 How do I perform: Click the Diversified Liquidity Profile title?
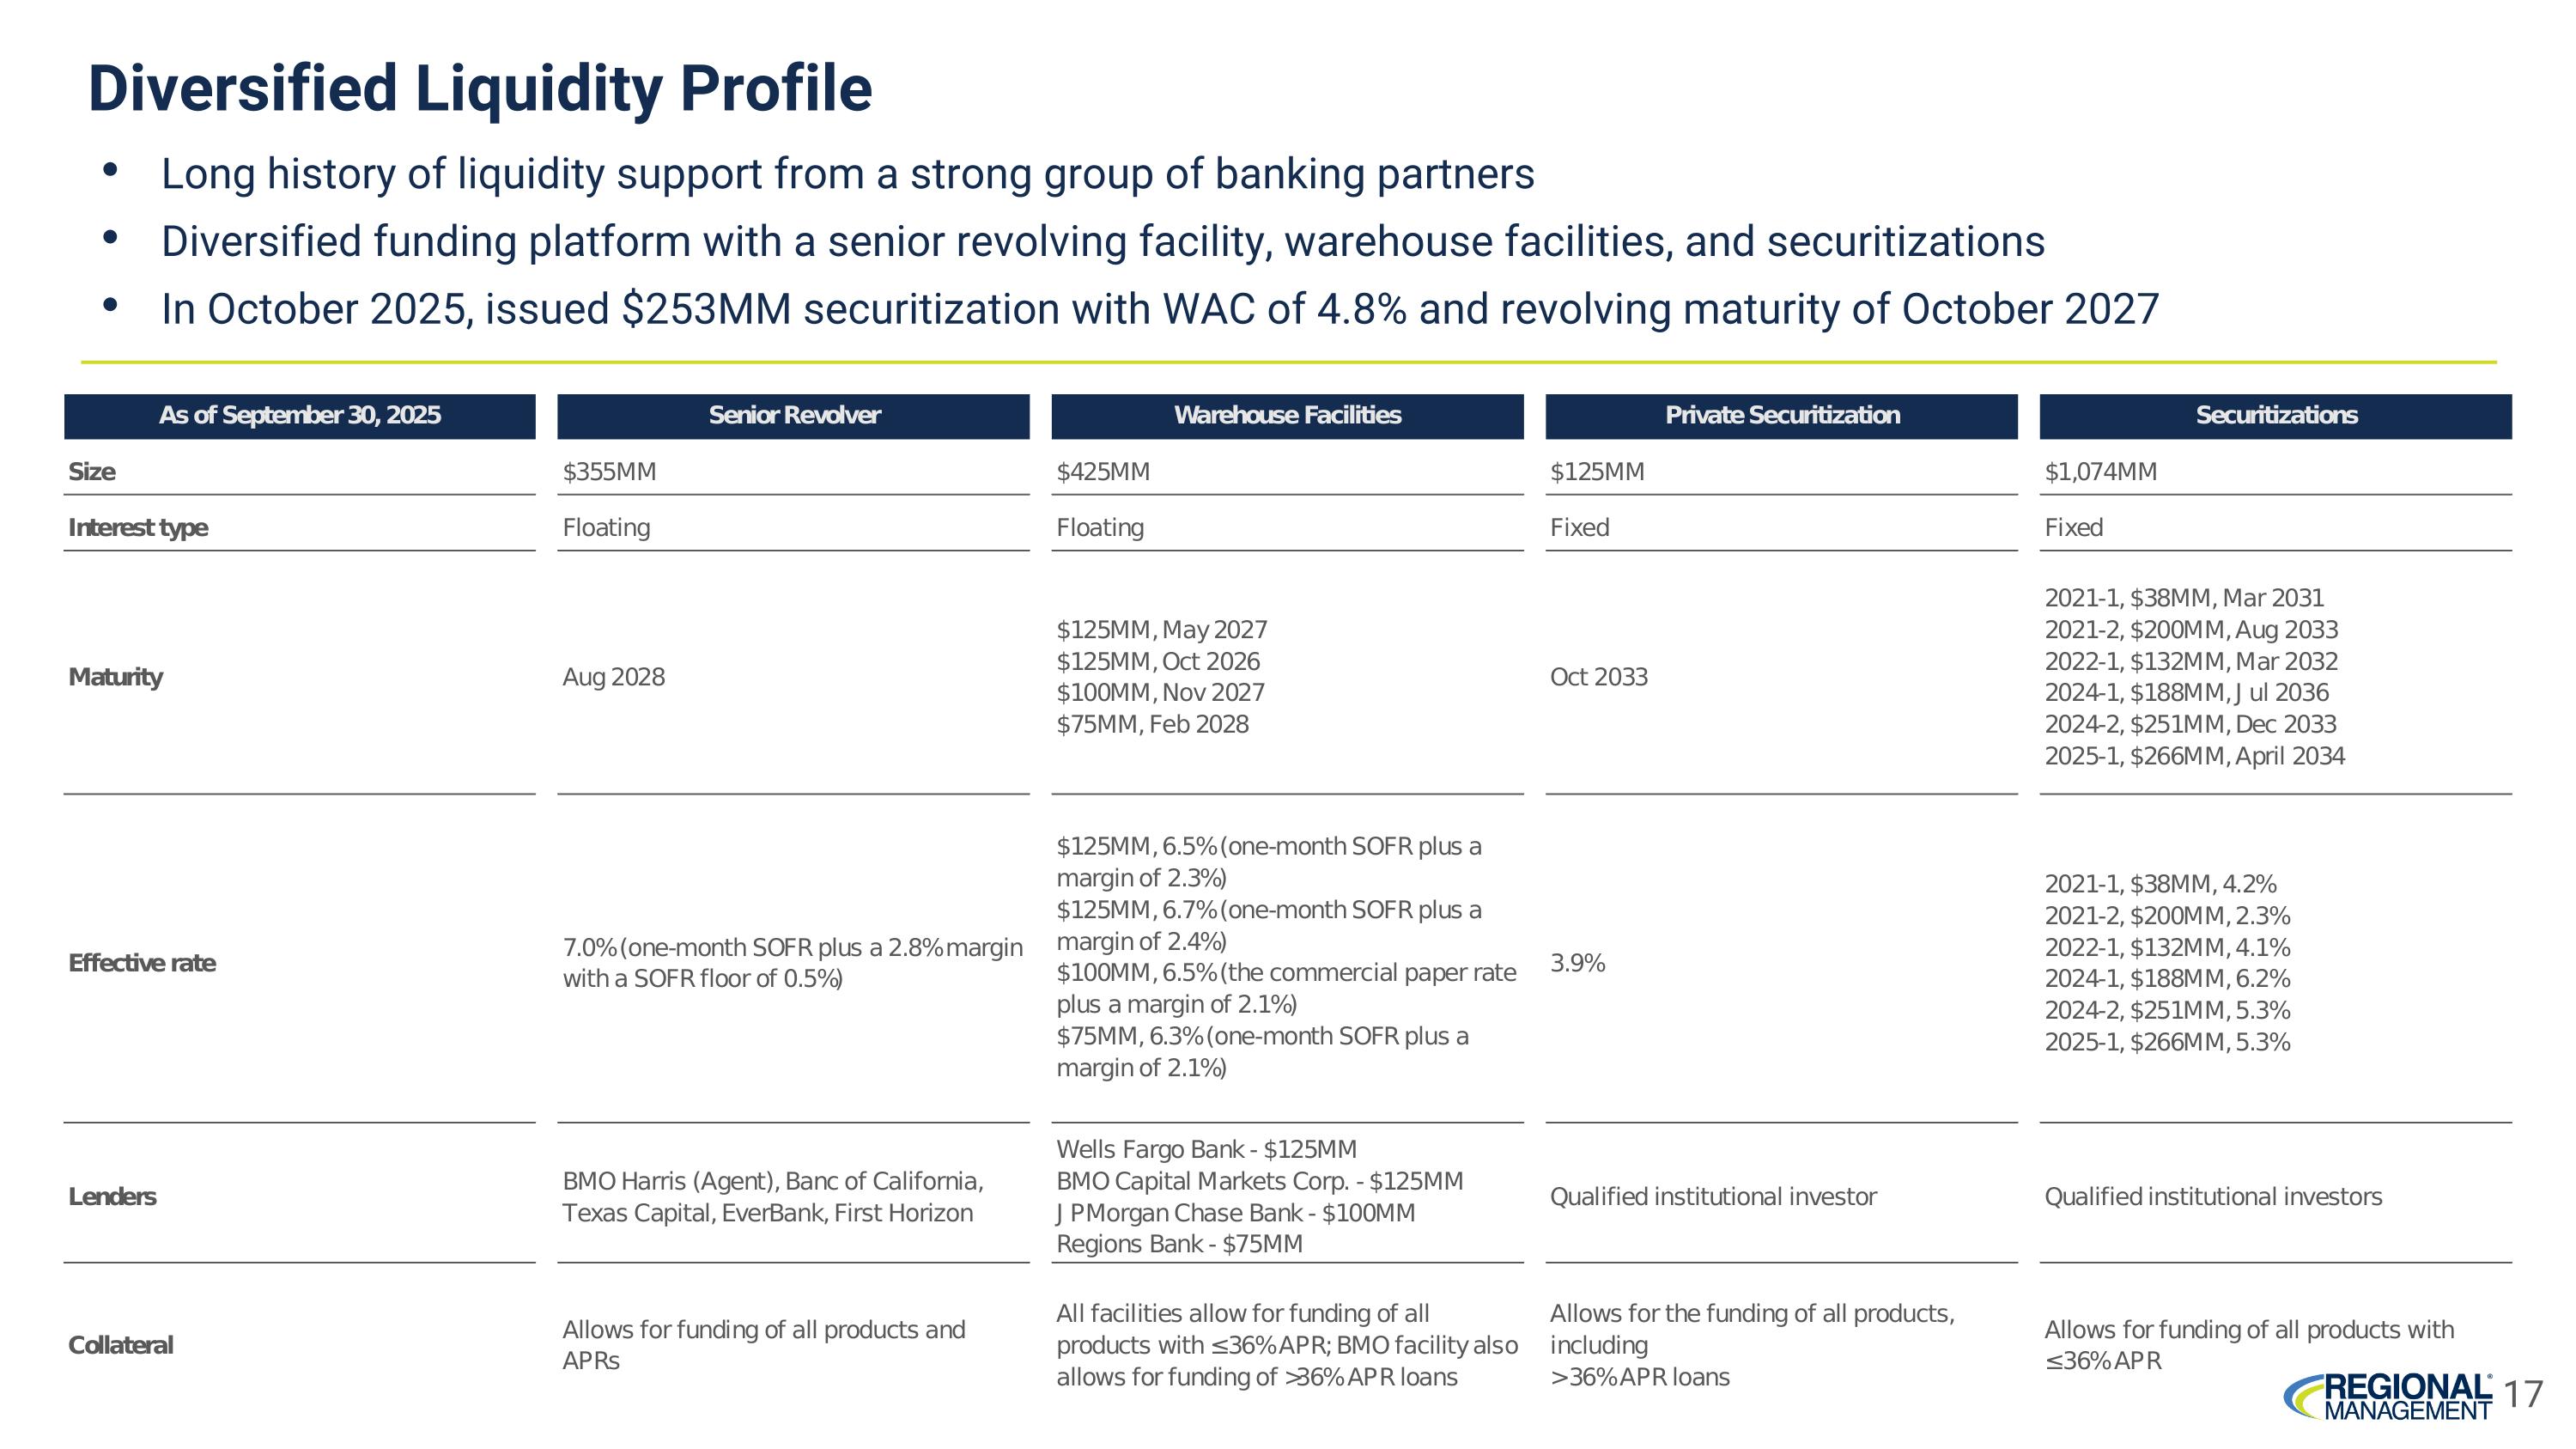(480, 88)
